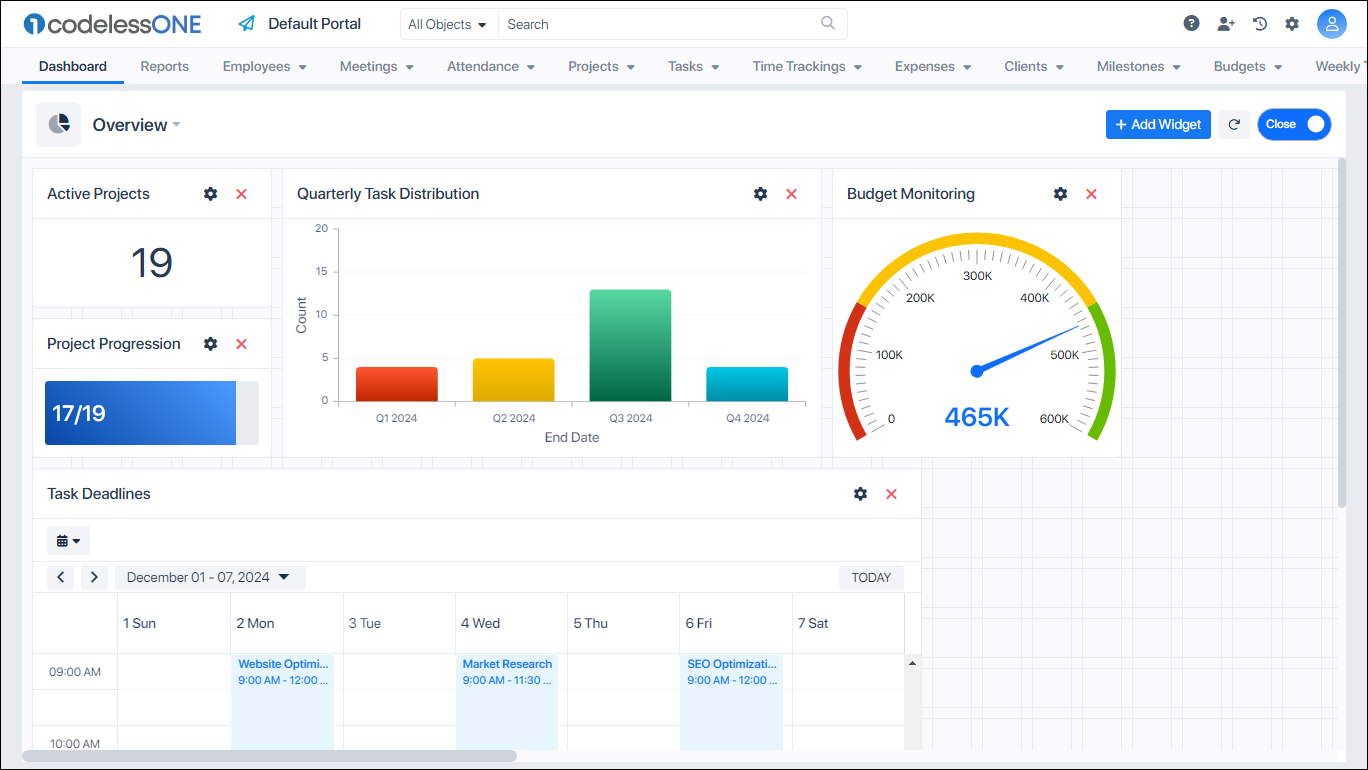Viewport: 1368px width, 770px height.
Task: Expand the December 01 - 07, 2024 date dropdown
Action: pyautogui.click(x=205, y=577)
